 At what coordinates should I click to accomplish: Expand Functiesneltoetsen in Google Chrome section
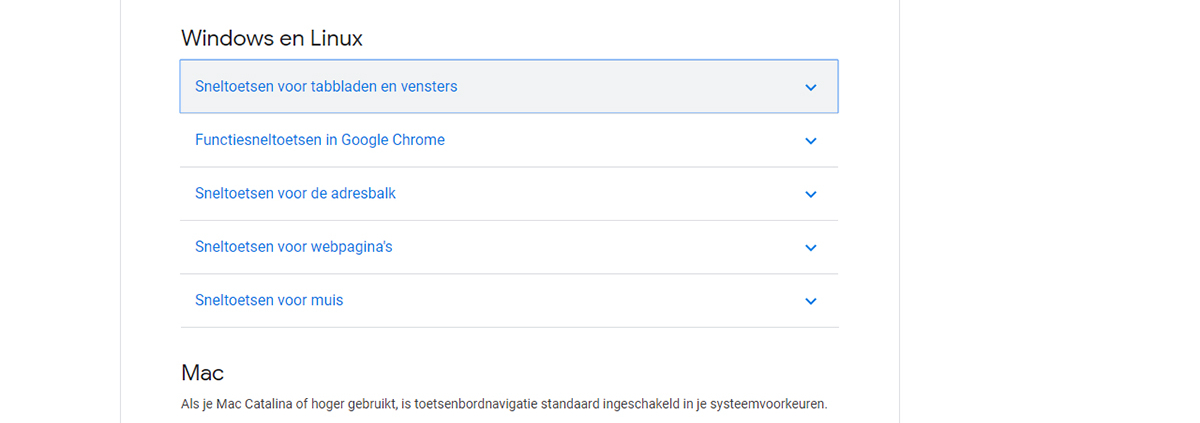[x=509, y=140]
